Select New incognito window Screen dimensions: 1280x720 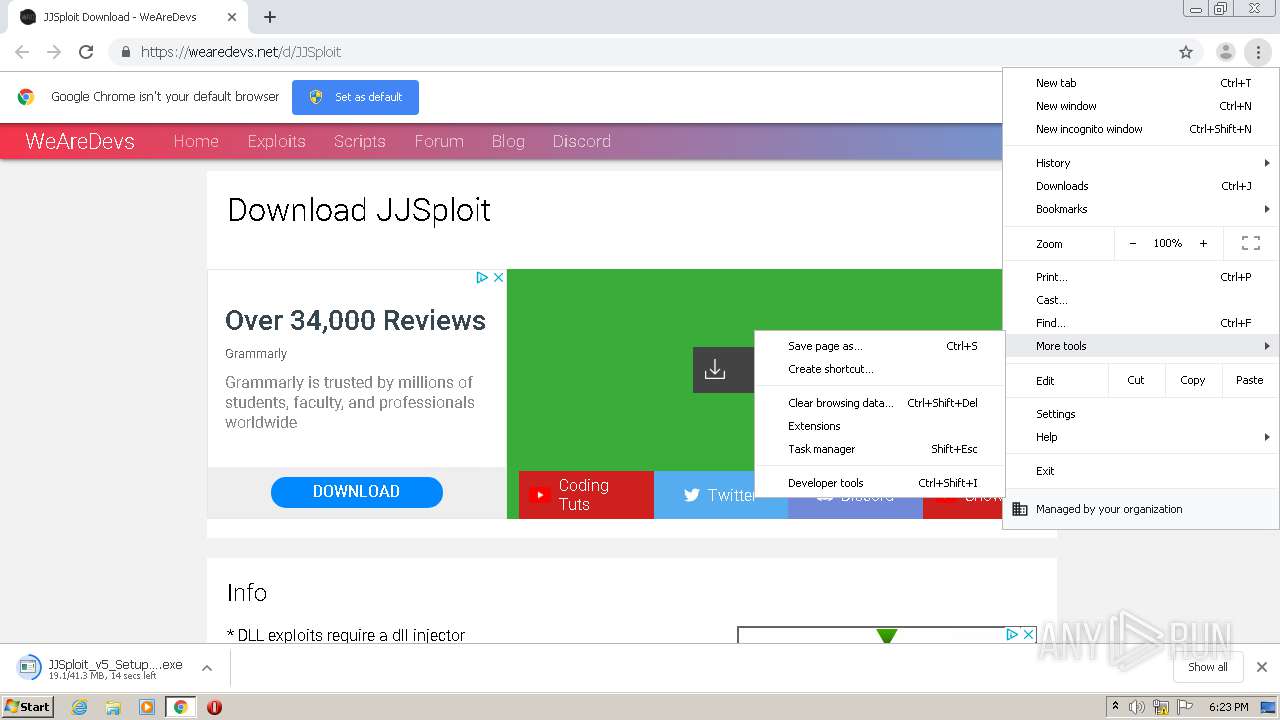pyautogui.click(x=1141, y=129)
